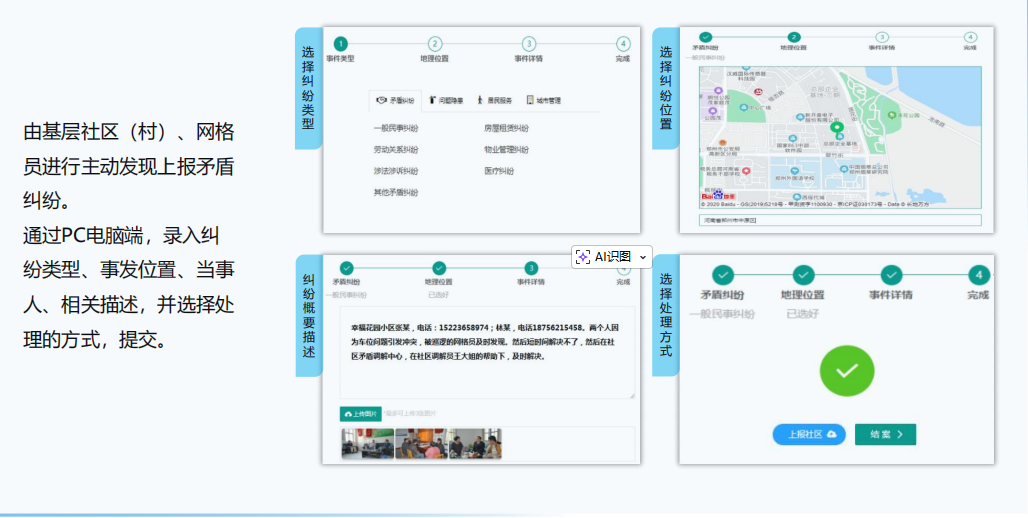Expand the AI识图 dropdown arrow
Viewport: 1028px width, 518px height.
642,257
